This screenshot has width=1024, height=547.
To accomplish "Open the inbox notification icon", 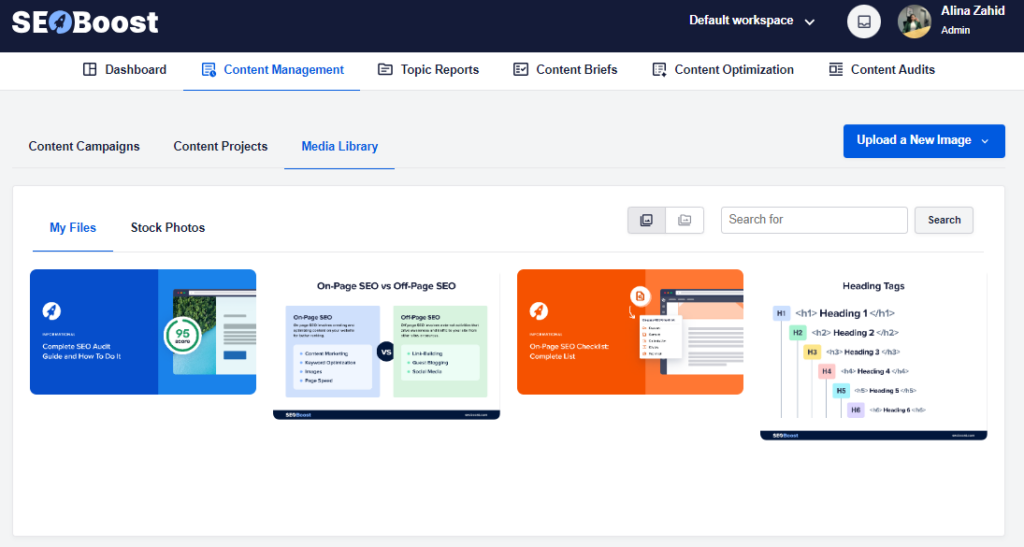I will click(x=863, y=22).
